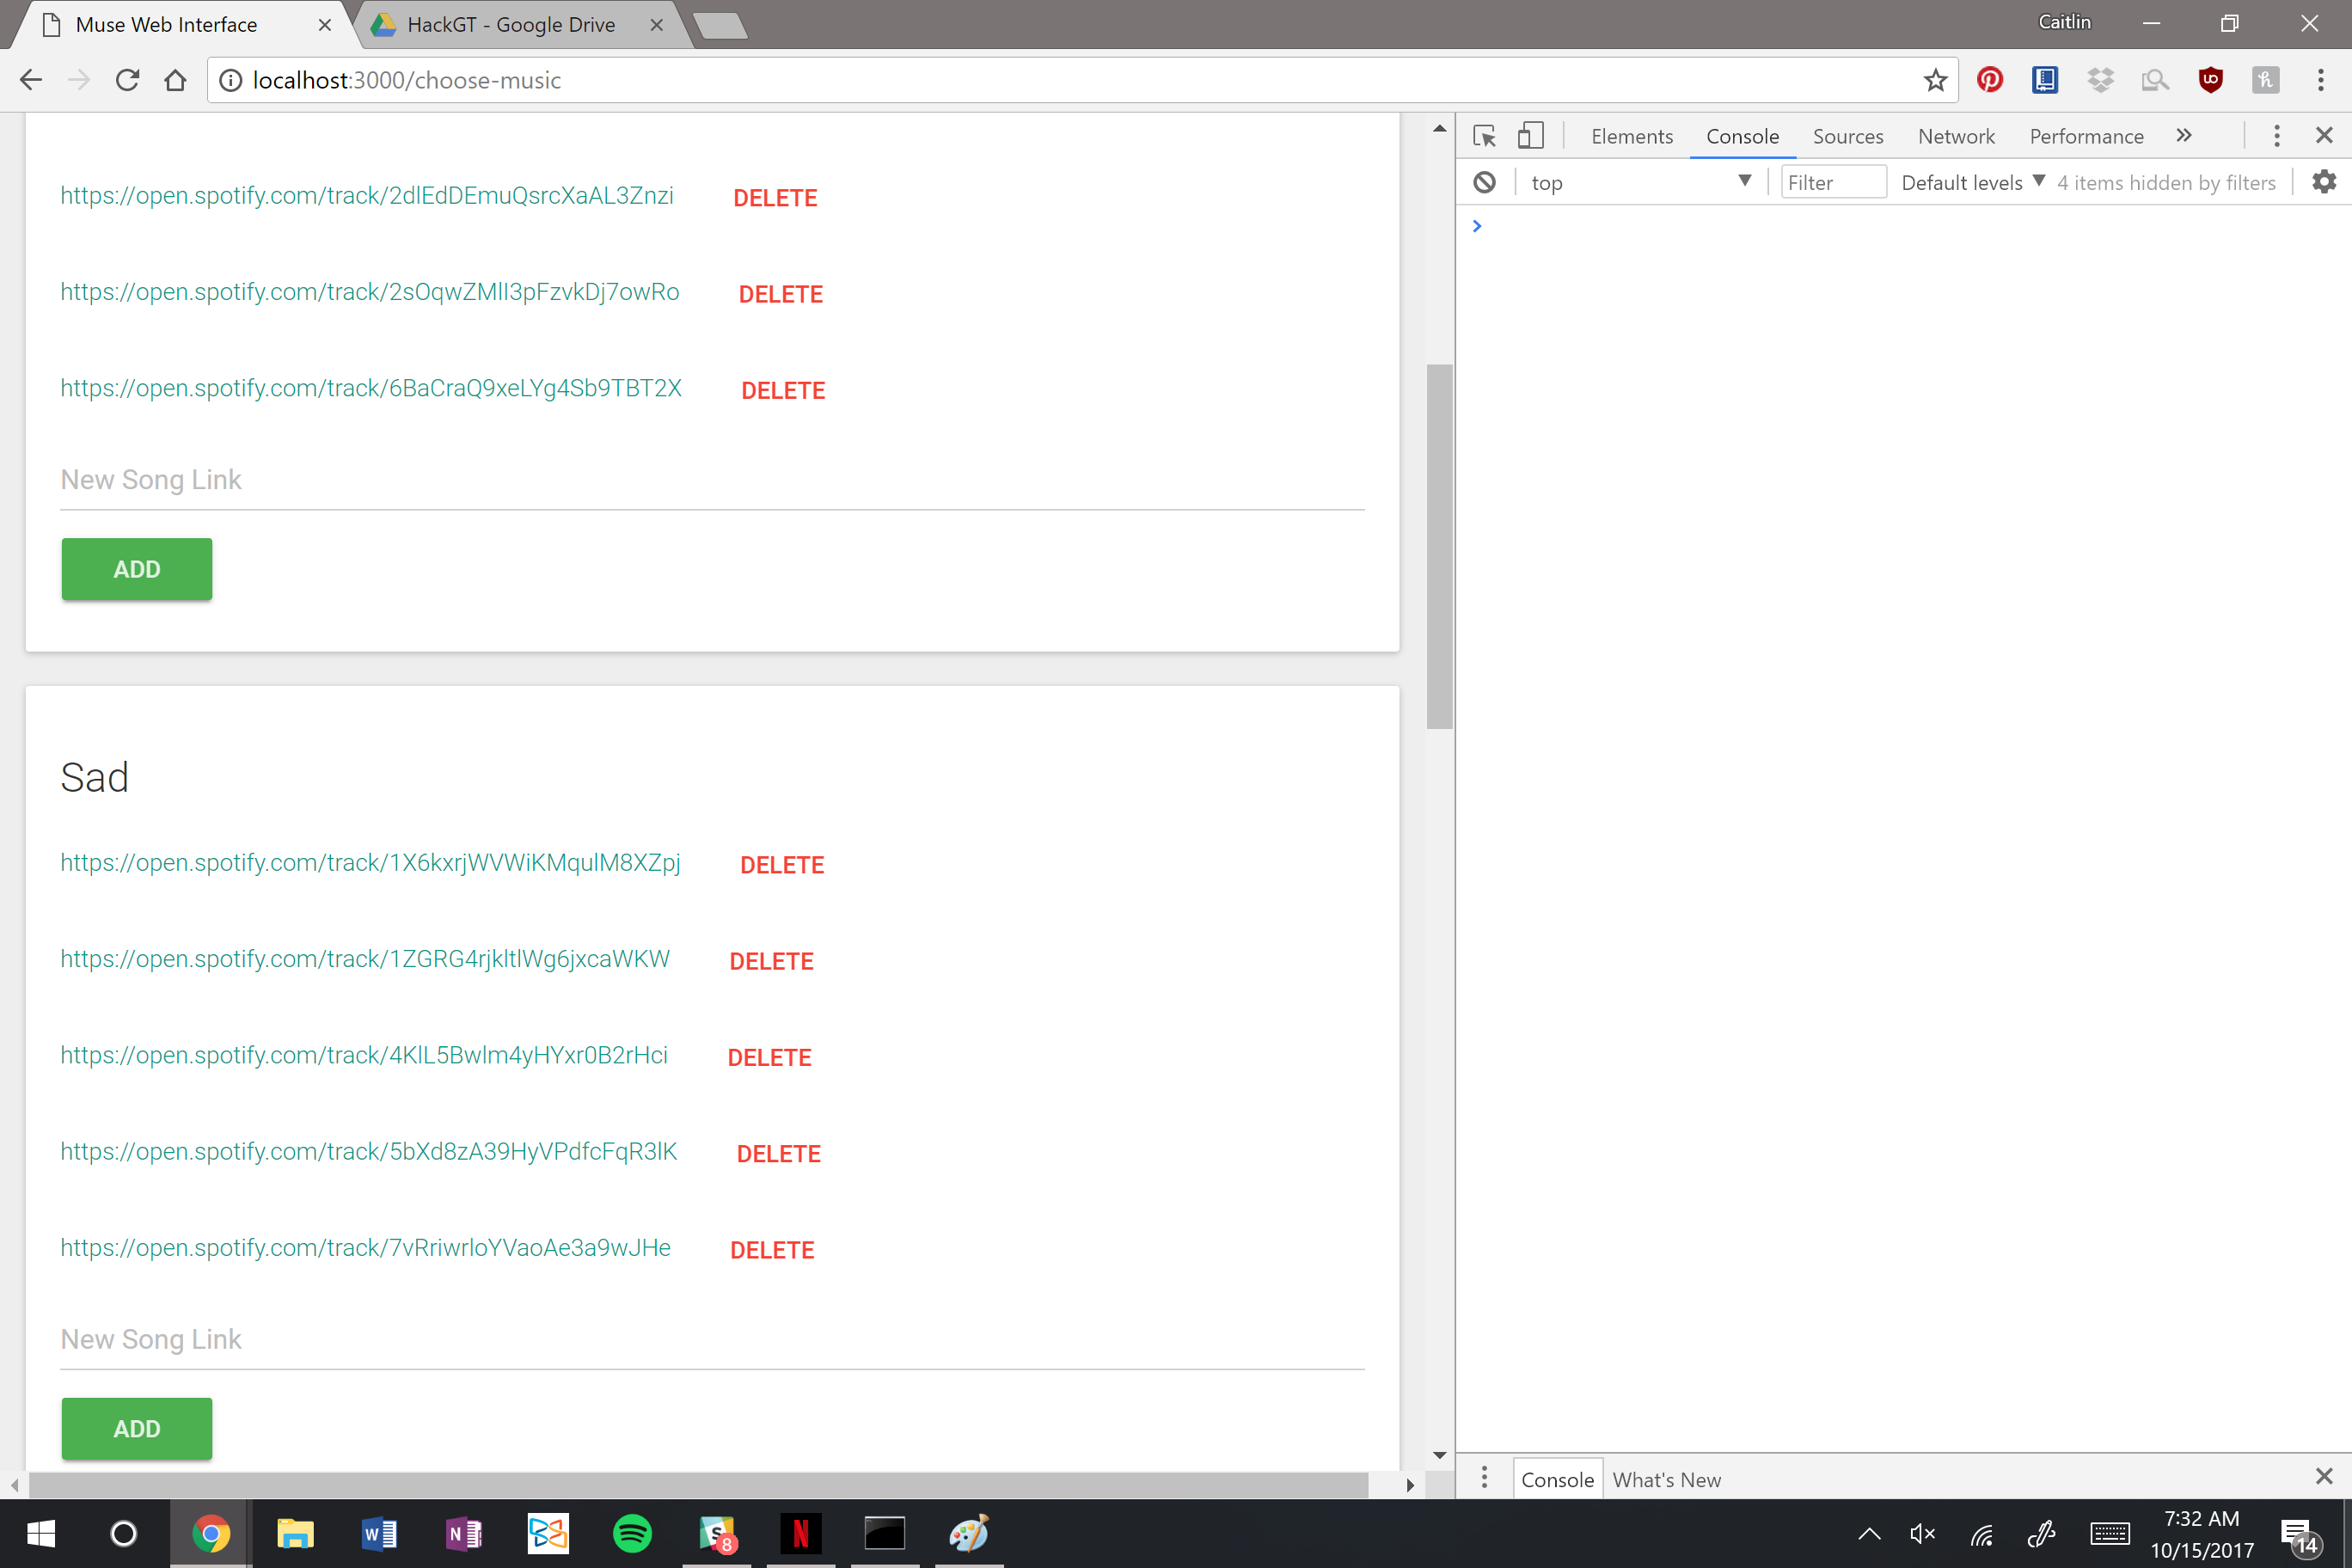
Task: Open the Default levels dropdown
Action: tap(1972, 182)
